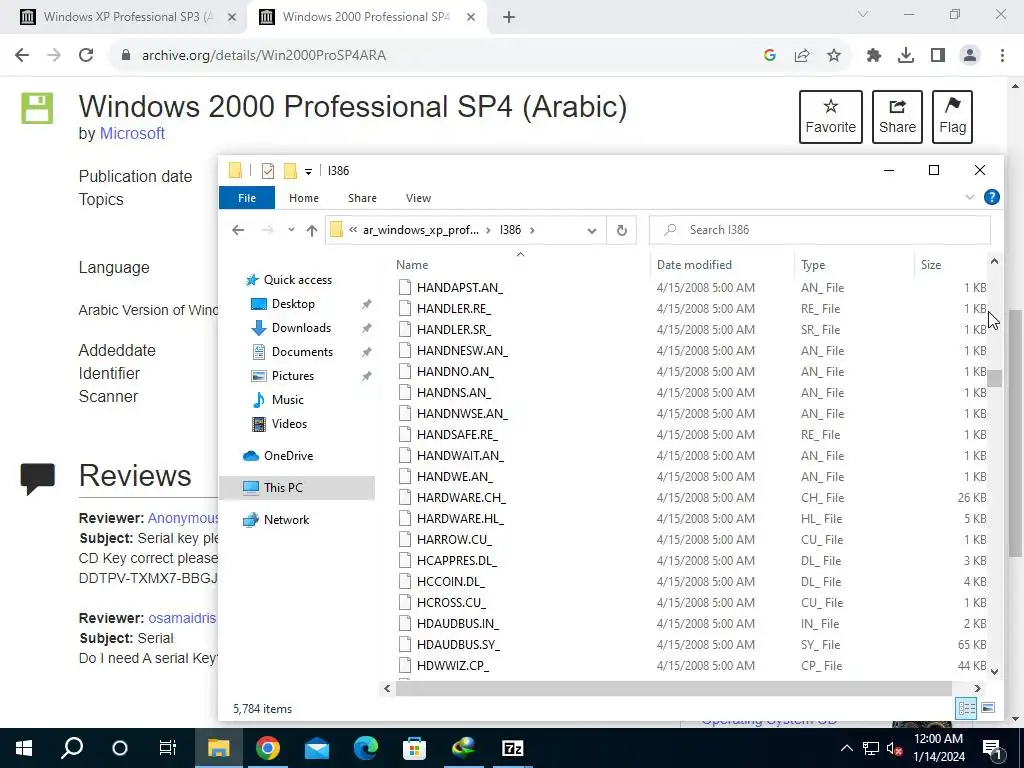Image resolution: width=1024 pixels, height=768 pixels.
Task: Go up one folder level in Explorer
Action: [312, 230]
